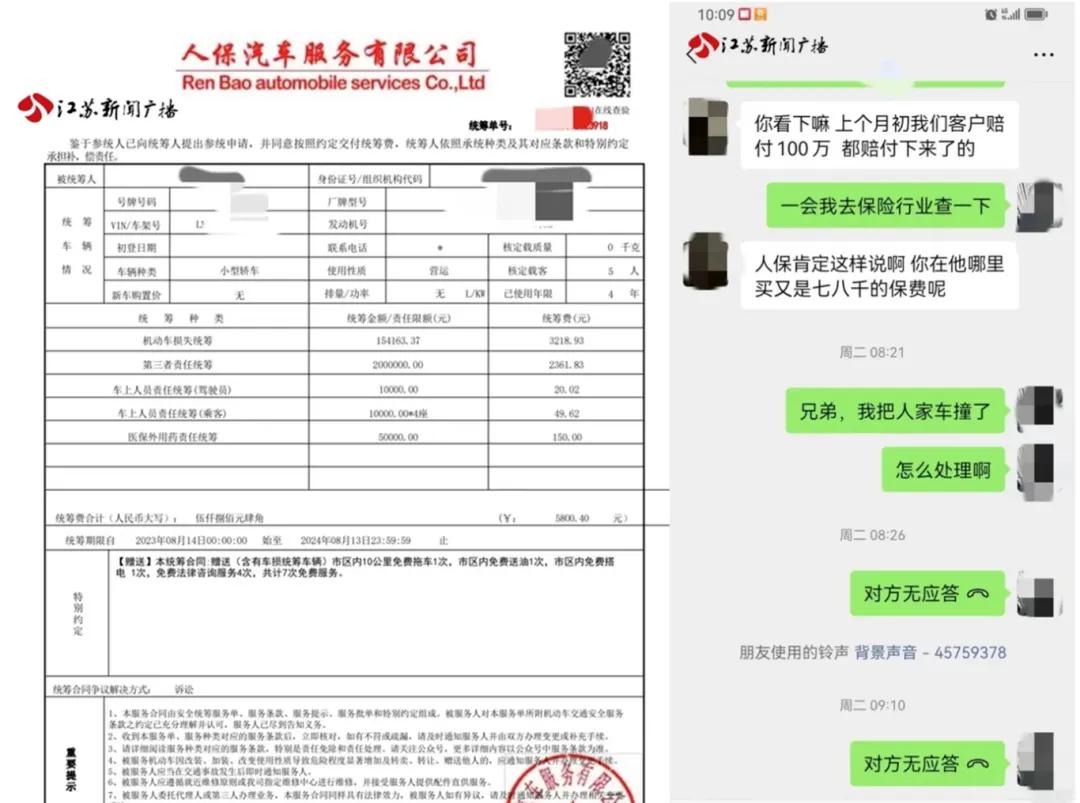Tap missed call 对方无应答 under 周二 09:10
Viewport: 1080px width, 803px height.
(x=926, y=763)
